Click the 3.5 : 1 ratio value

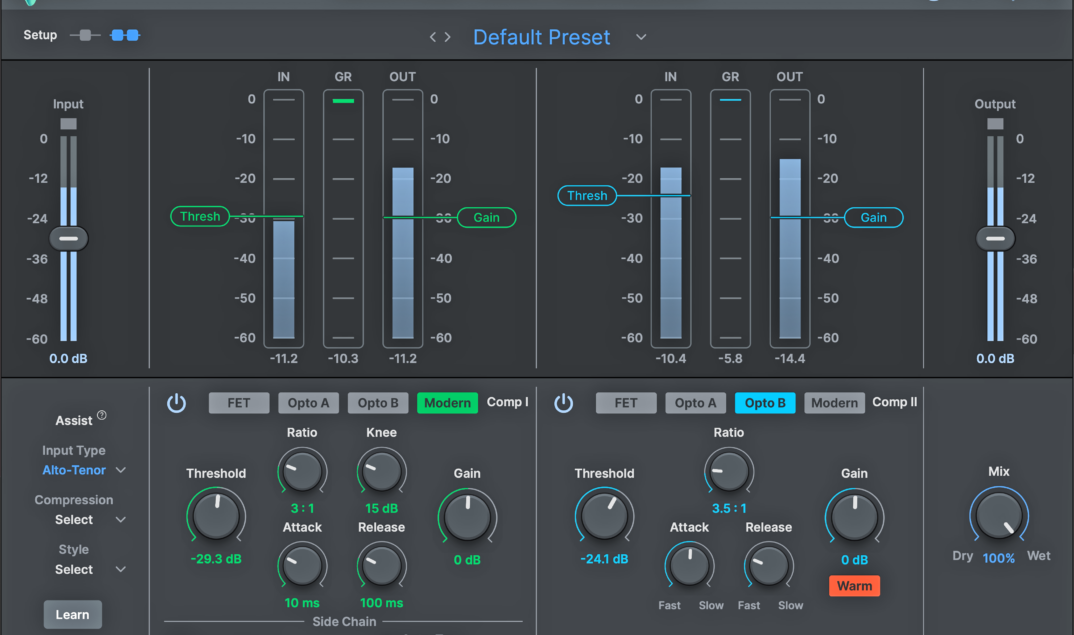tap(729, 508)
